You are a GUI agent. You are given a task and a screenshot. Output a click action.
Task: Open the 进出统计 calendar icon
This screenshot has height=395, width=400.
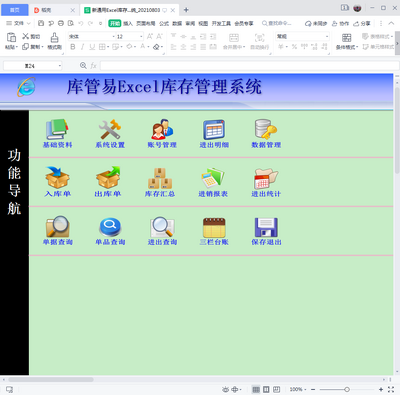click(266, 178)
